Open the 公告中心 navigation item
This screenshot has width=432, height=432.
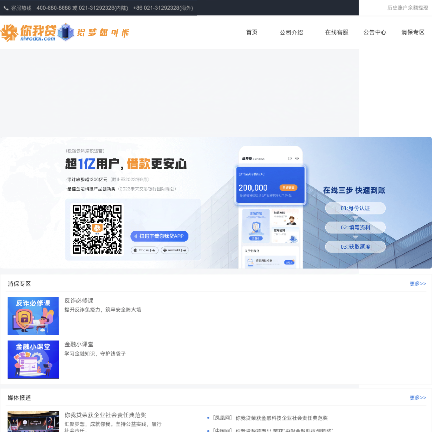[375, 32]
